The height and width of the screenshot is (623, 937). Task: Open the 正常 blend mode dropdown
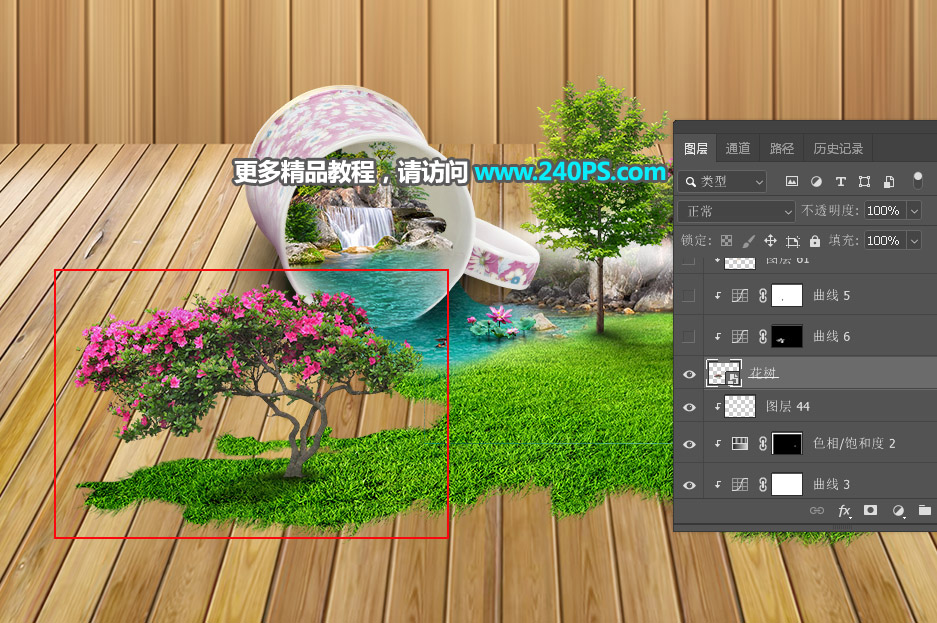tap(736, 211)
